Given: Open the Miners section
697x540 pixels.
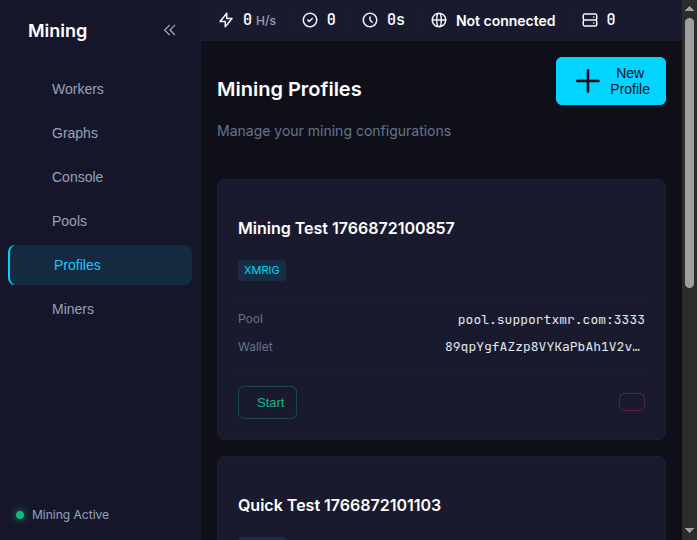Looking at the screenshot, I should 73,309.
